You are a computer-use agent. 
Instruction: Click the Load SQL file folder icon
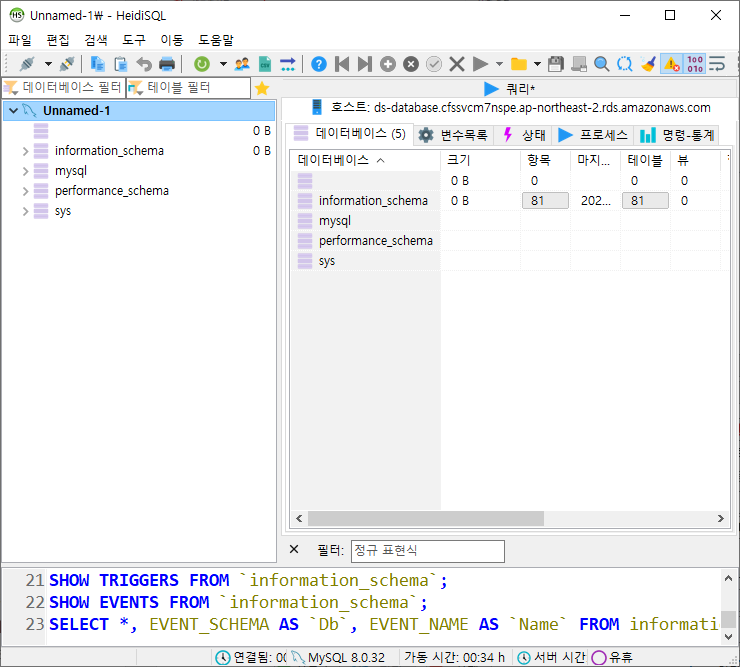pyautogui.click(x=519, y=63)
